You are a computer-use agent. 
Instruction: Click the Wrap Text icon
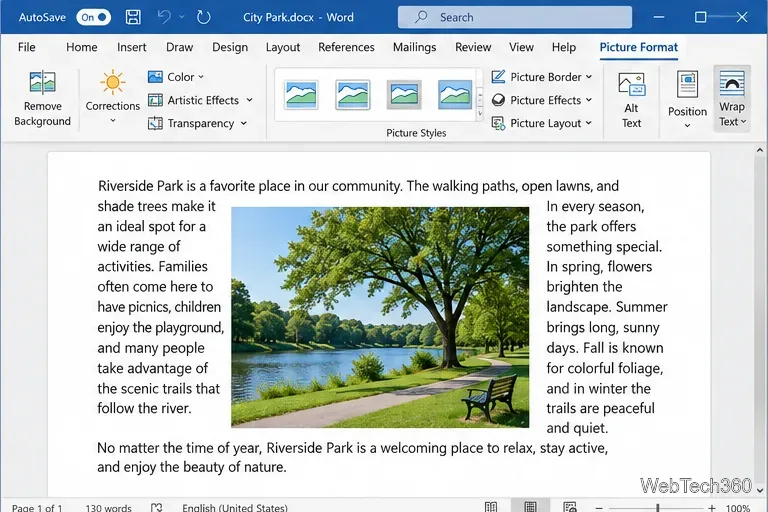[x=732, y=83]
